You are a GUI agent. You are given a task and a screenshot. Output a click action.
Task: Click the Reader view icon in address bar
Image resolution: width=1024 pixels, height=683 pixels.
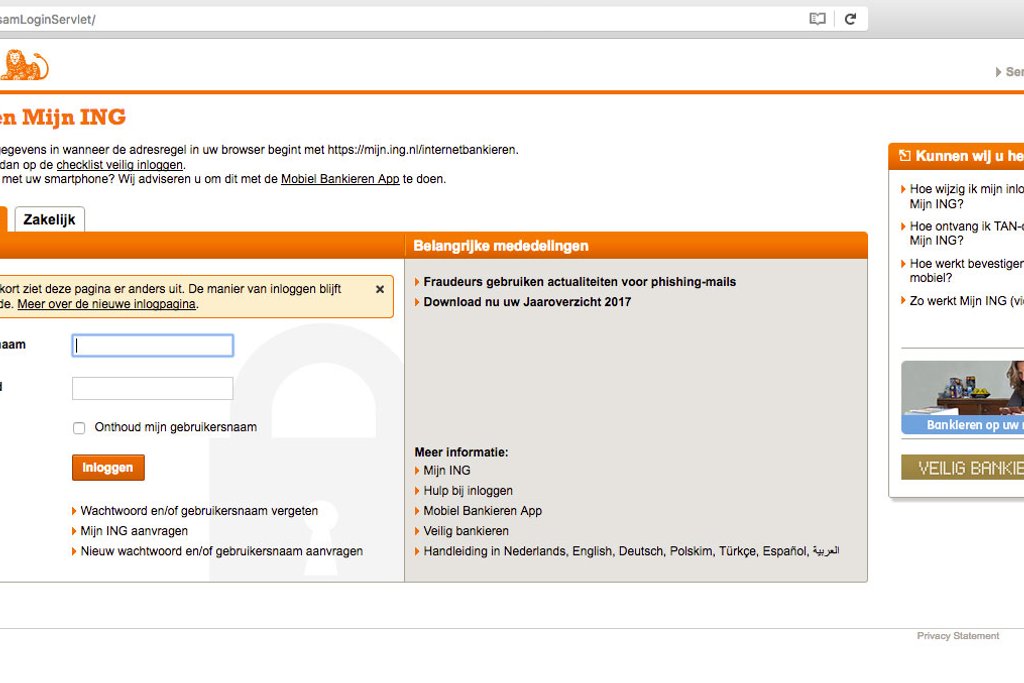click(x=817, y=19)
